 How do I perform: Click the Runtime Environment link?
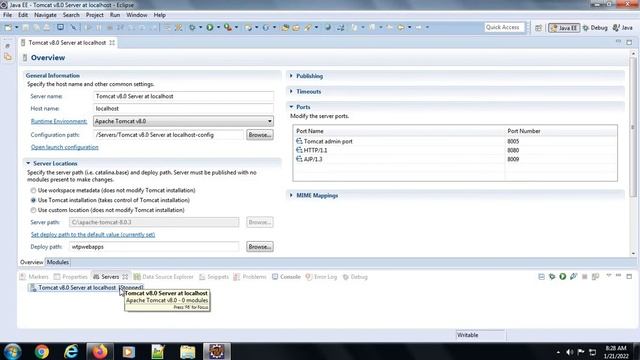click(59, 121)
